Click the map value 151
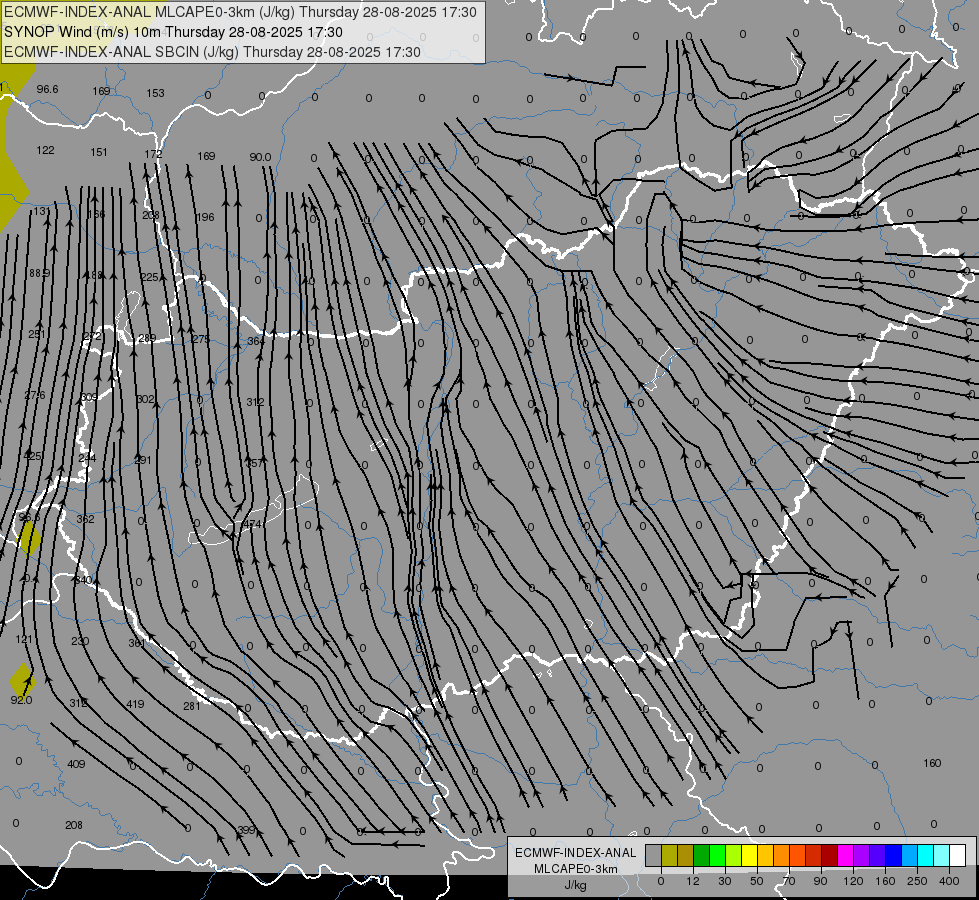 tap(99, 152)
